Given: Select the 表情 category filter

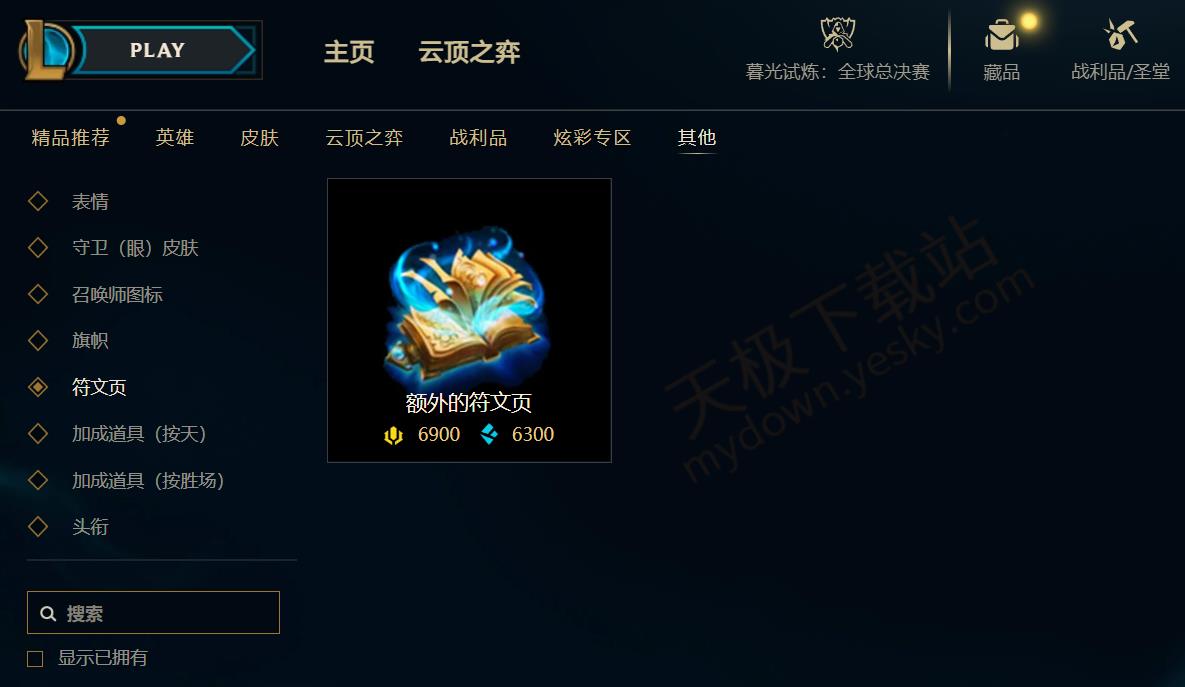Looking at the screenshot, I should pos(90,202).
